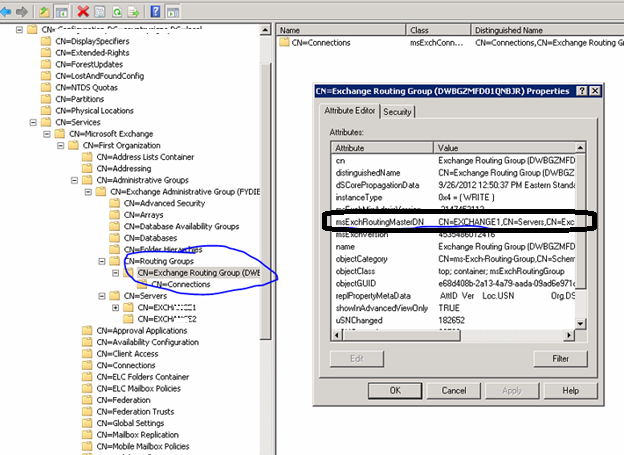Viewport: 624px width, 455px height.
Task: Select CN=Mailbox Replication tree item
Action: click(137, 434)
